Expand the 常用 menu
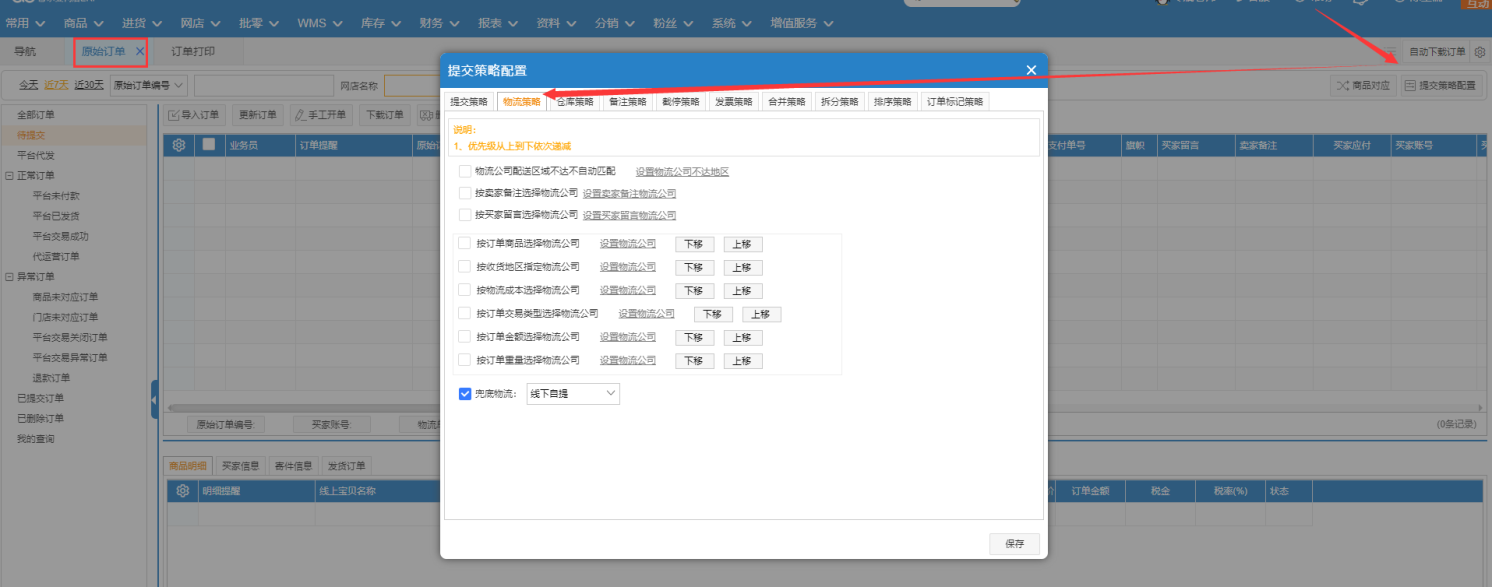This screenshot has height=587, width=1492. click(x=26, y=22)
